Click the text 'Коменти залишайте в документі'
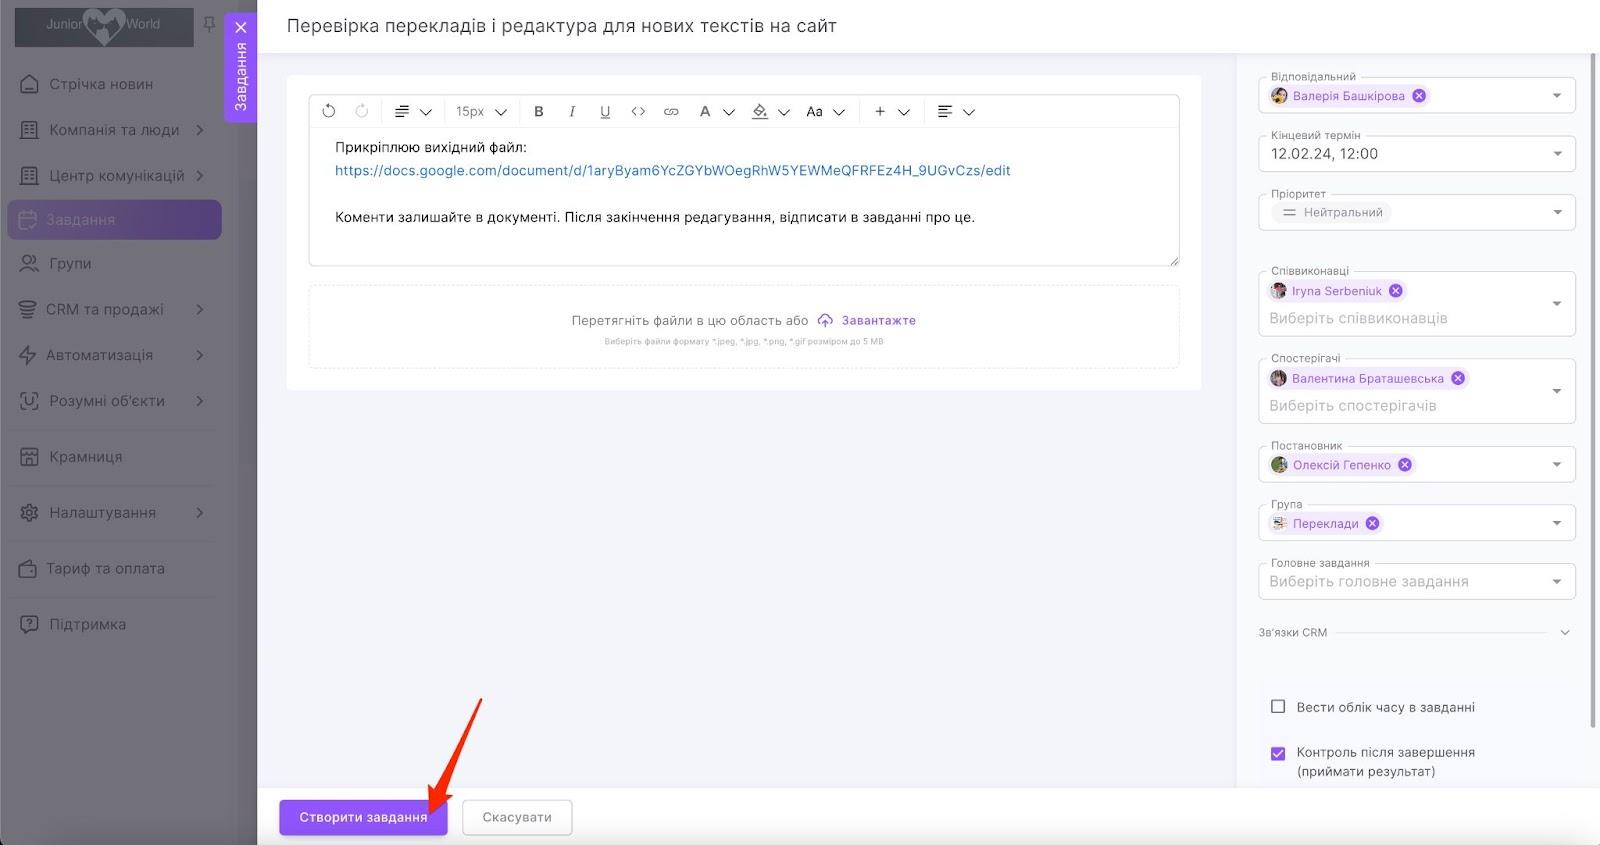Screen dimensions: 1600x845 (446, 217)
